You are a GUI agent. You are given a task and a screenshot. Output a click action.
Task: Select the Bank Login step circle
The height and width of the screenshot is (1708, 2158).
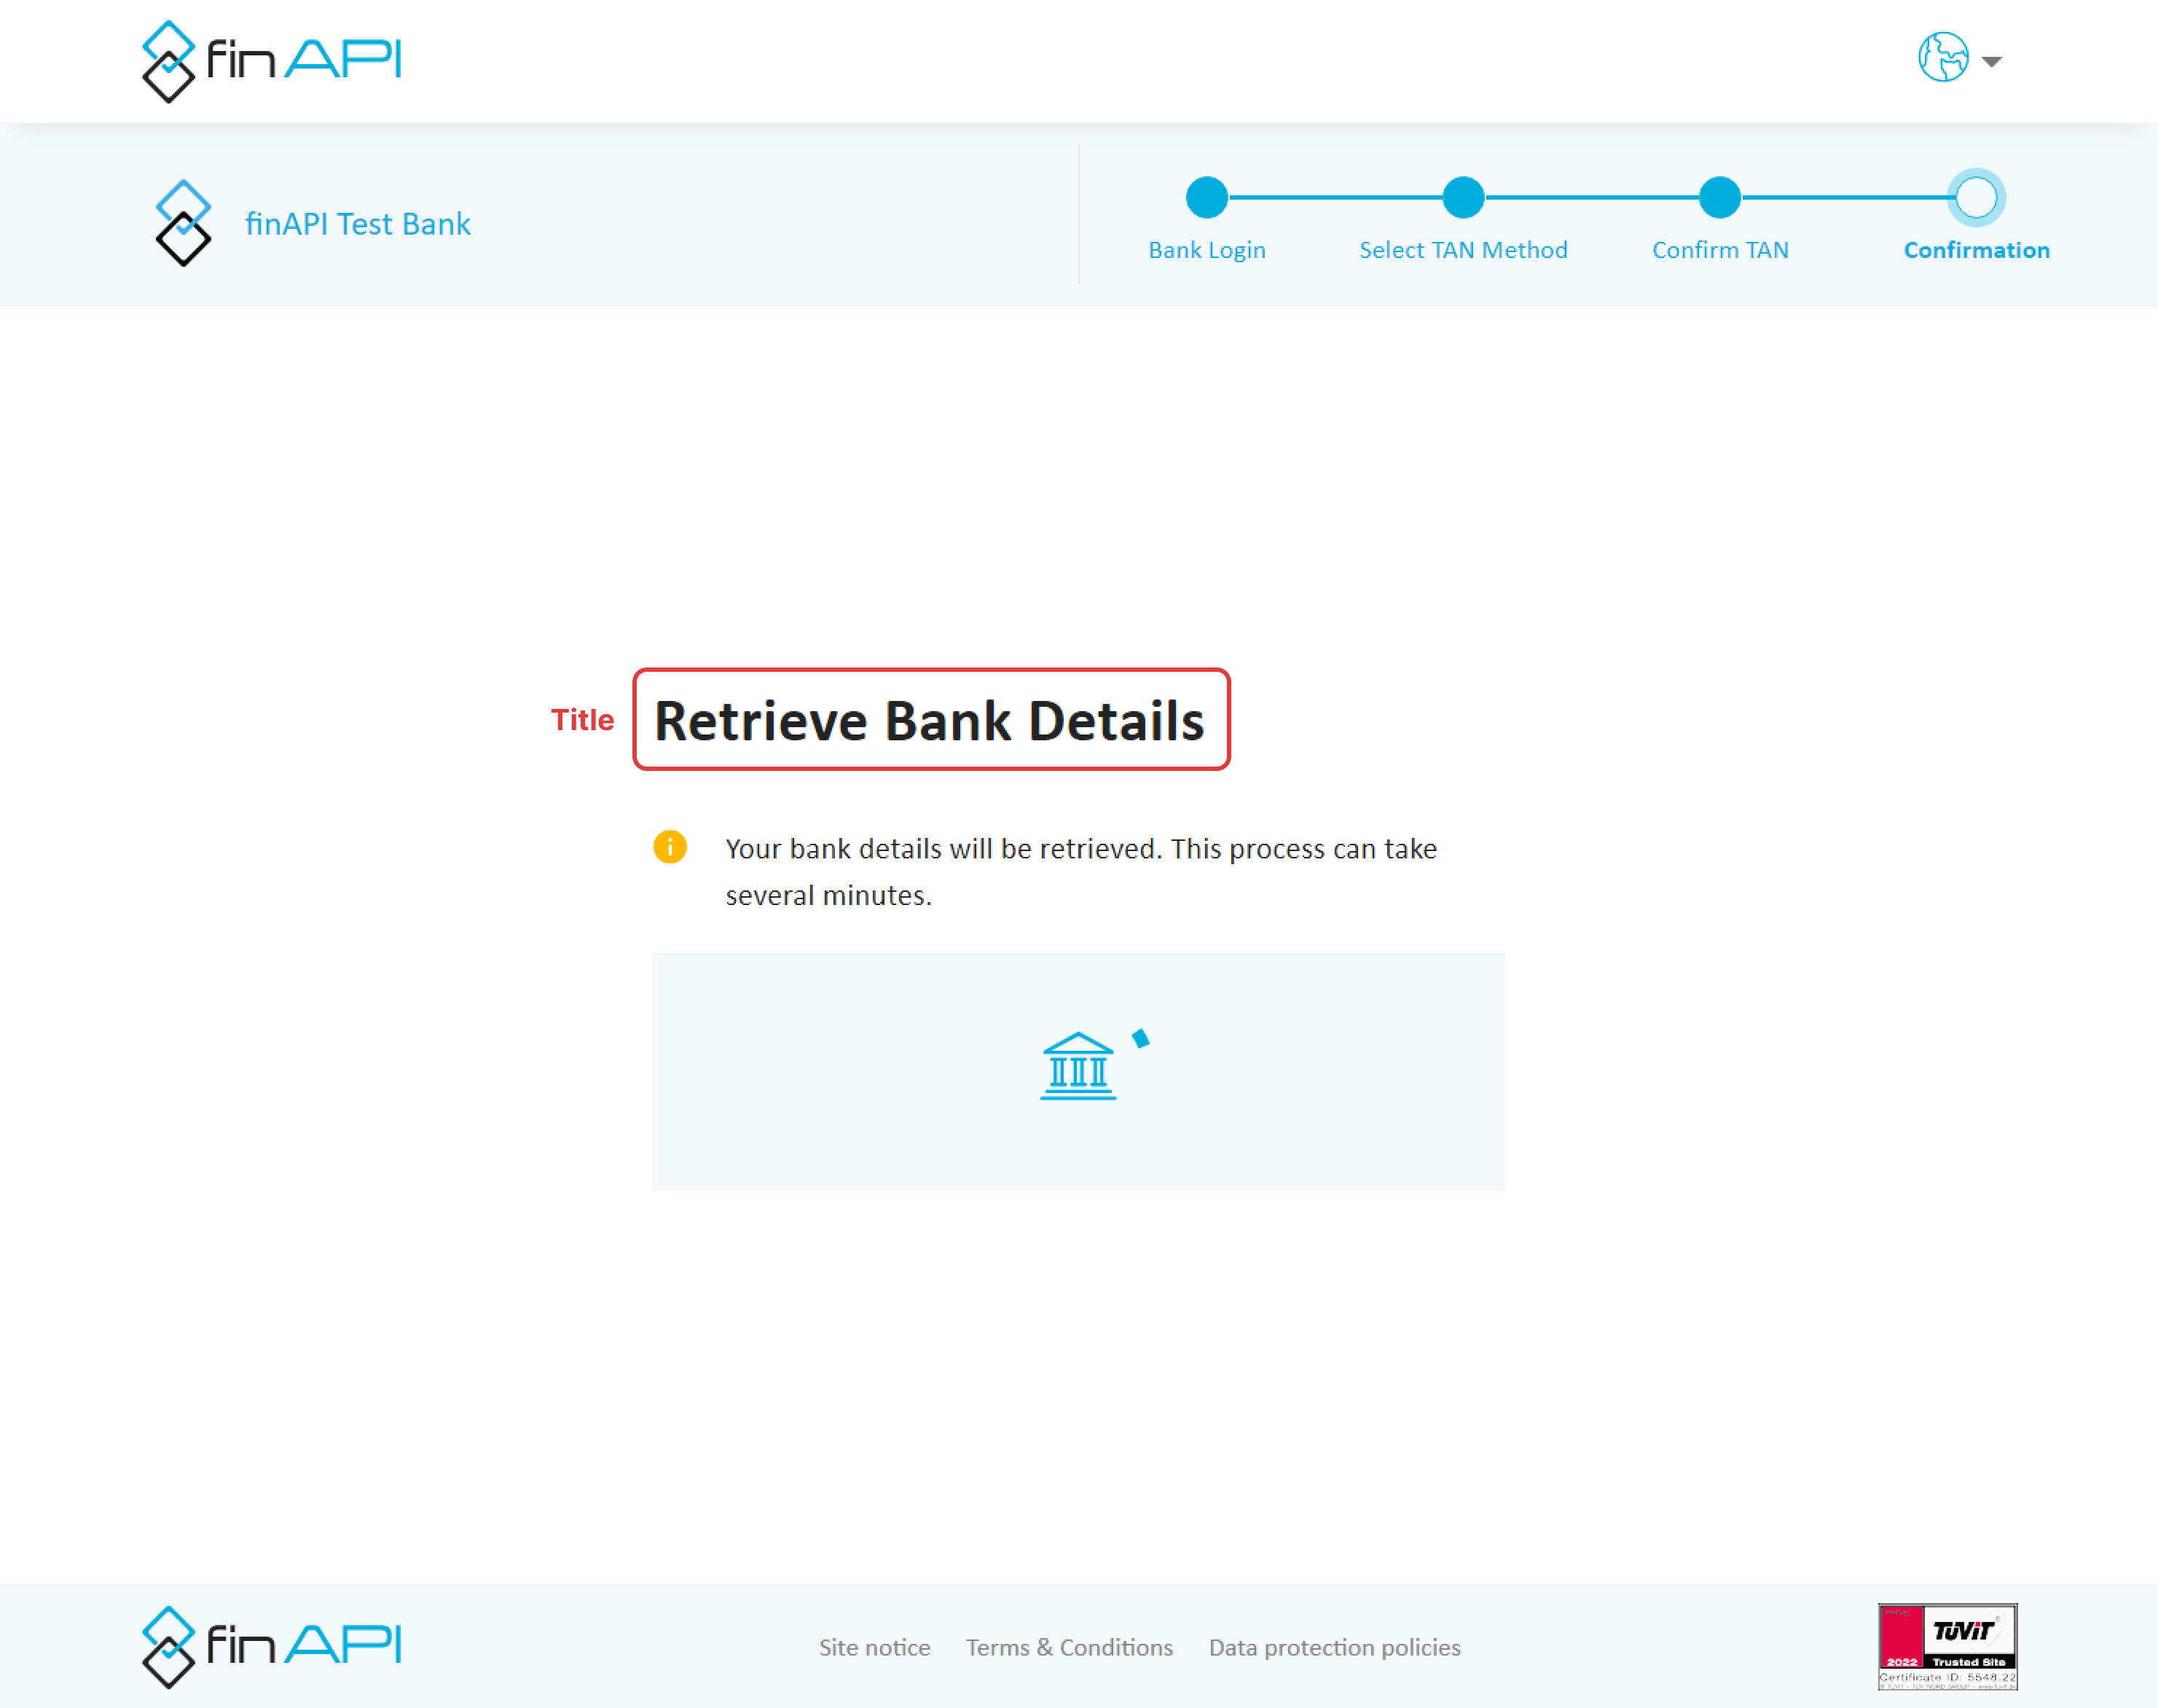(x=1206, y=197)
